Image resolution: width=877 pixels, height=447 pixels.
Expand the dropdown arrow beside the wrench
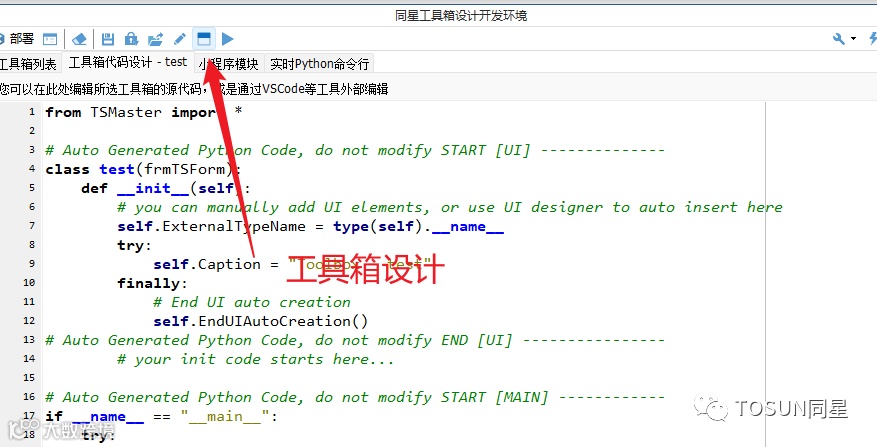click(x=854, y=39)
